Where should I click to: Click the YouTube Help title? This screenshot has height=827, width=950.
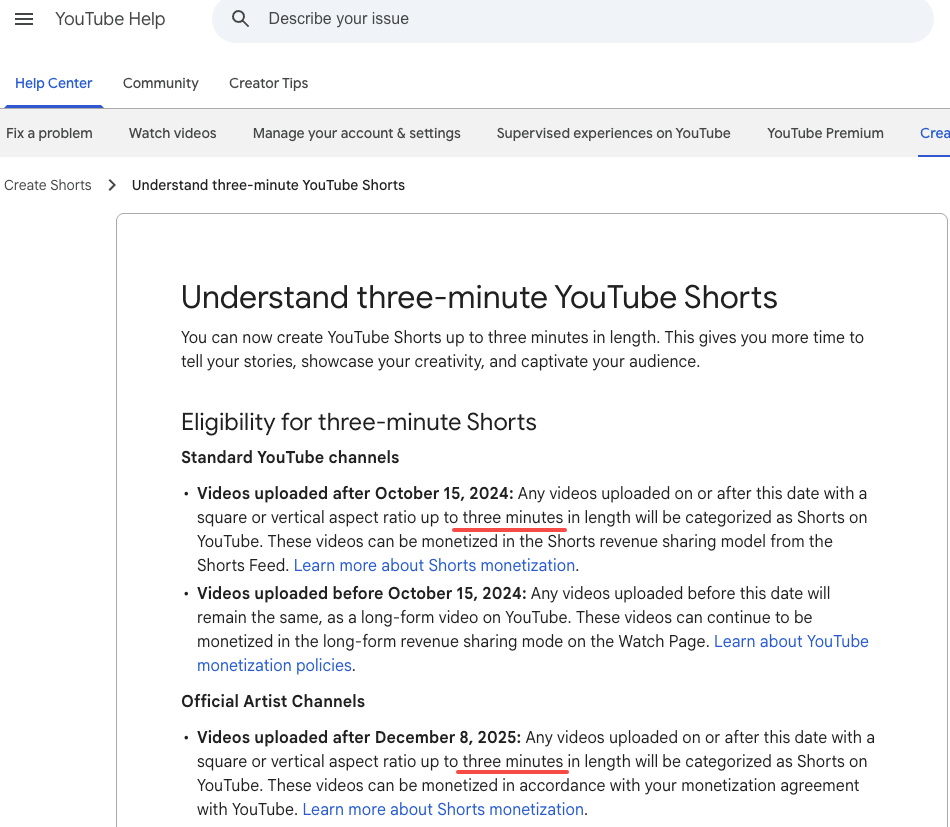click(x=110, y=19)
